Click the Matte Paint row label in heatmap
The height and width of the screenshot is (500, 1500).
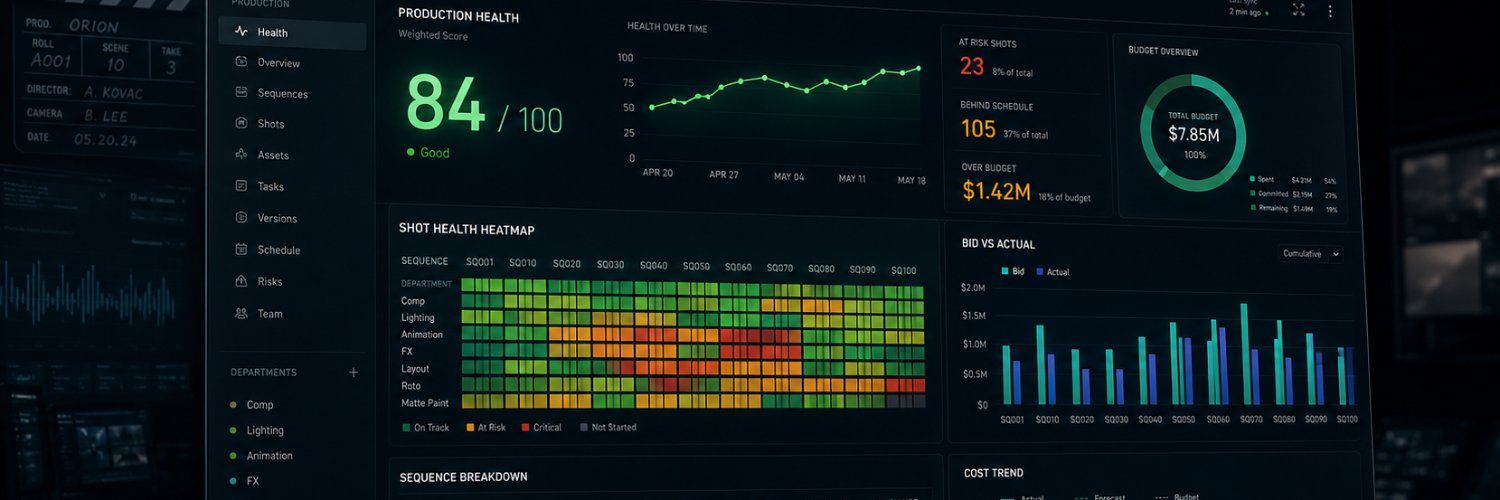(425, 403)
